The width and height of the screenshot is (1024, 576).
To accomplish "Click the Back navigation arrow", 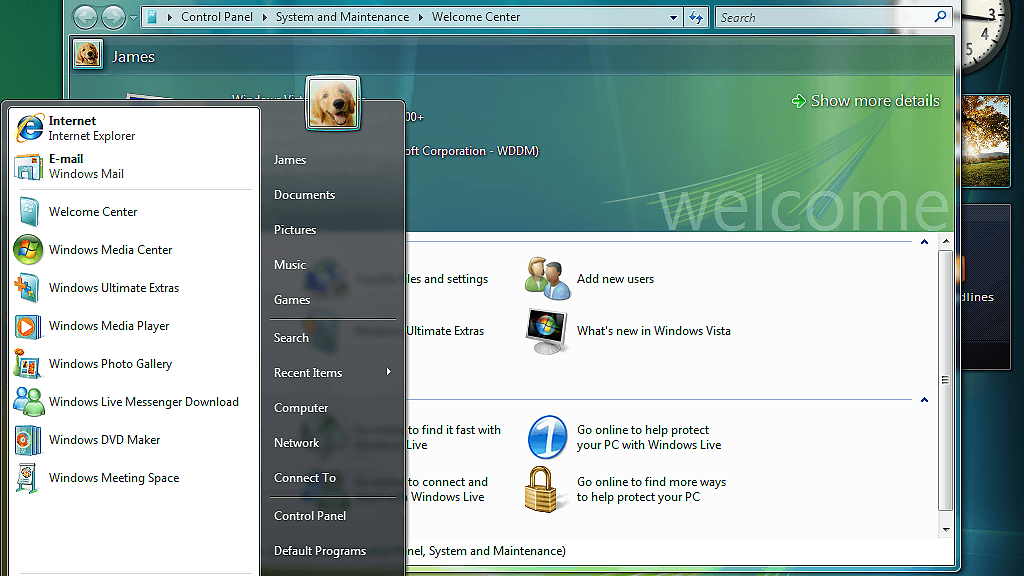I will [85, 17].
